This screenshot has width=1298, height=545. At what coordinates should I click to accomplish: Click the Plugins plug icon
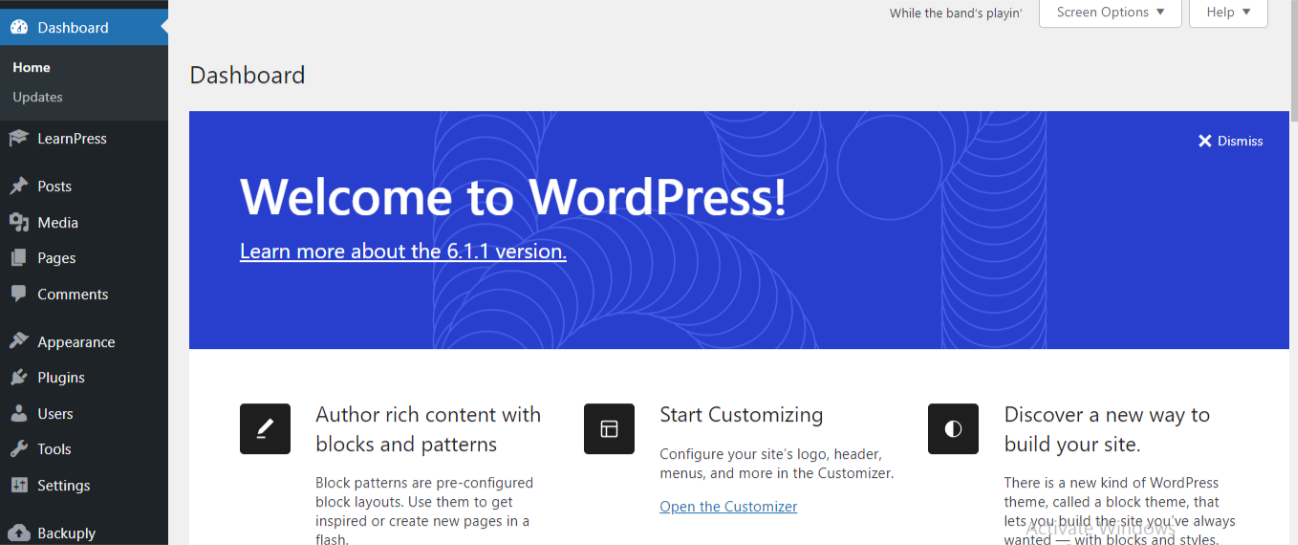(x=19, y=377)
